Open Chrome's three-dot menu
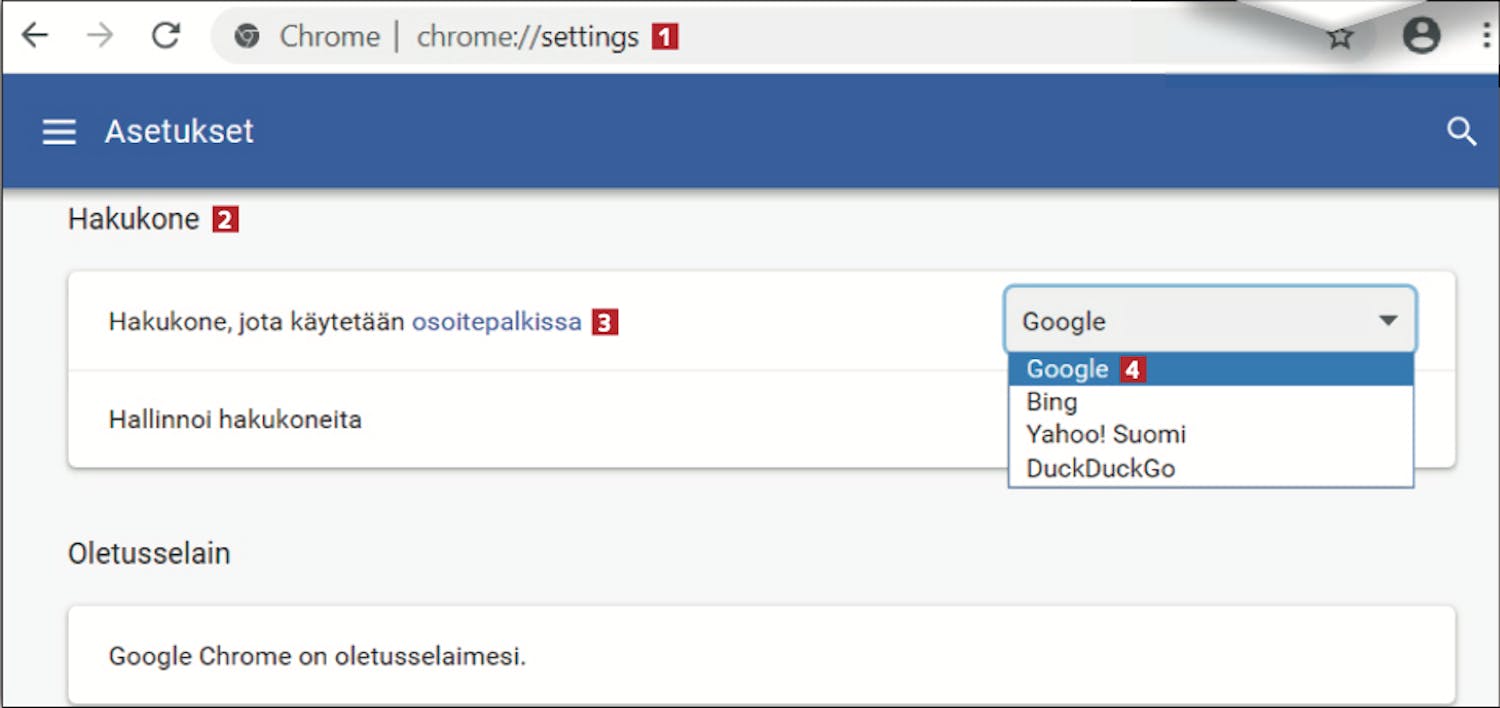 1487,36
